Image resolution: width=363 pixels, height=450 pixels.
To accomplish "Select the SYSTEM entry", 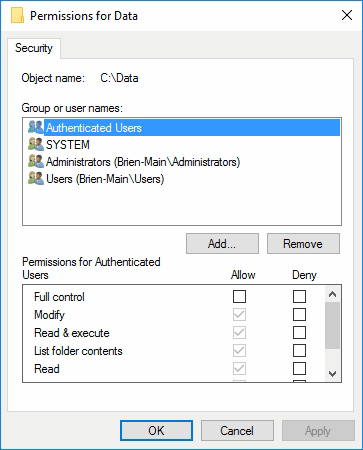I will tap(68, 145).
